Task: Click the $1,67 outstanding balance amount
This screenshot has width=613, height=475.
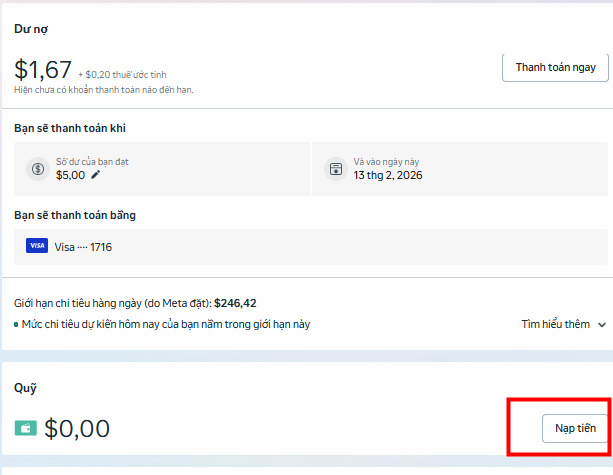Action: point(43,69)
